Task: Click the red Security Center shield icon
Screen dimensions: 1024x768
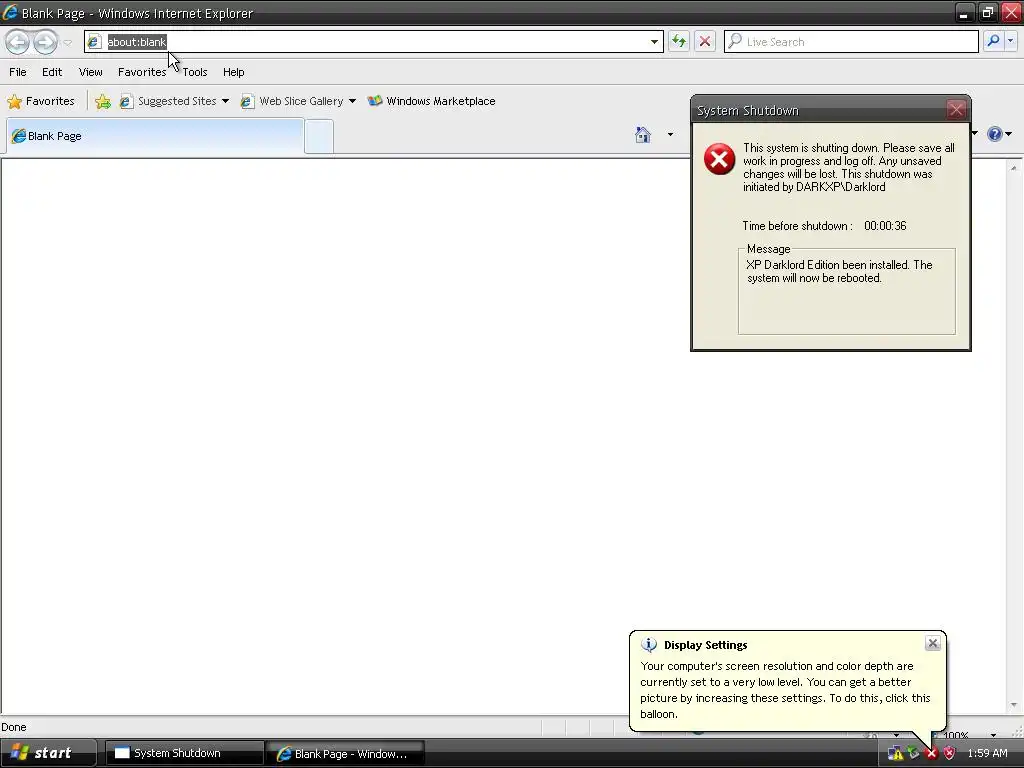Action: [950, 753]
